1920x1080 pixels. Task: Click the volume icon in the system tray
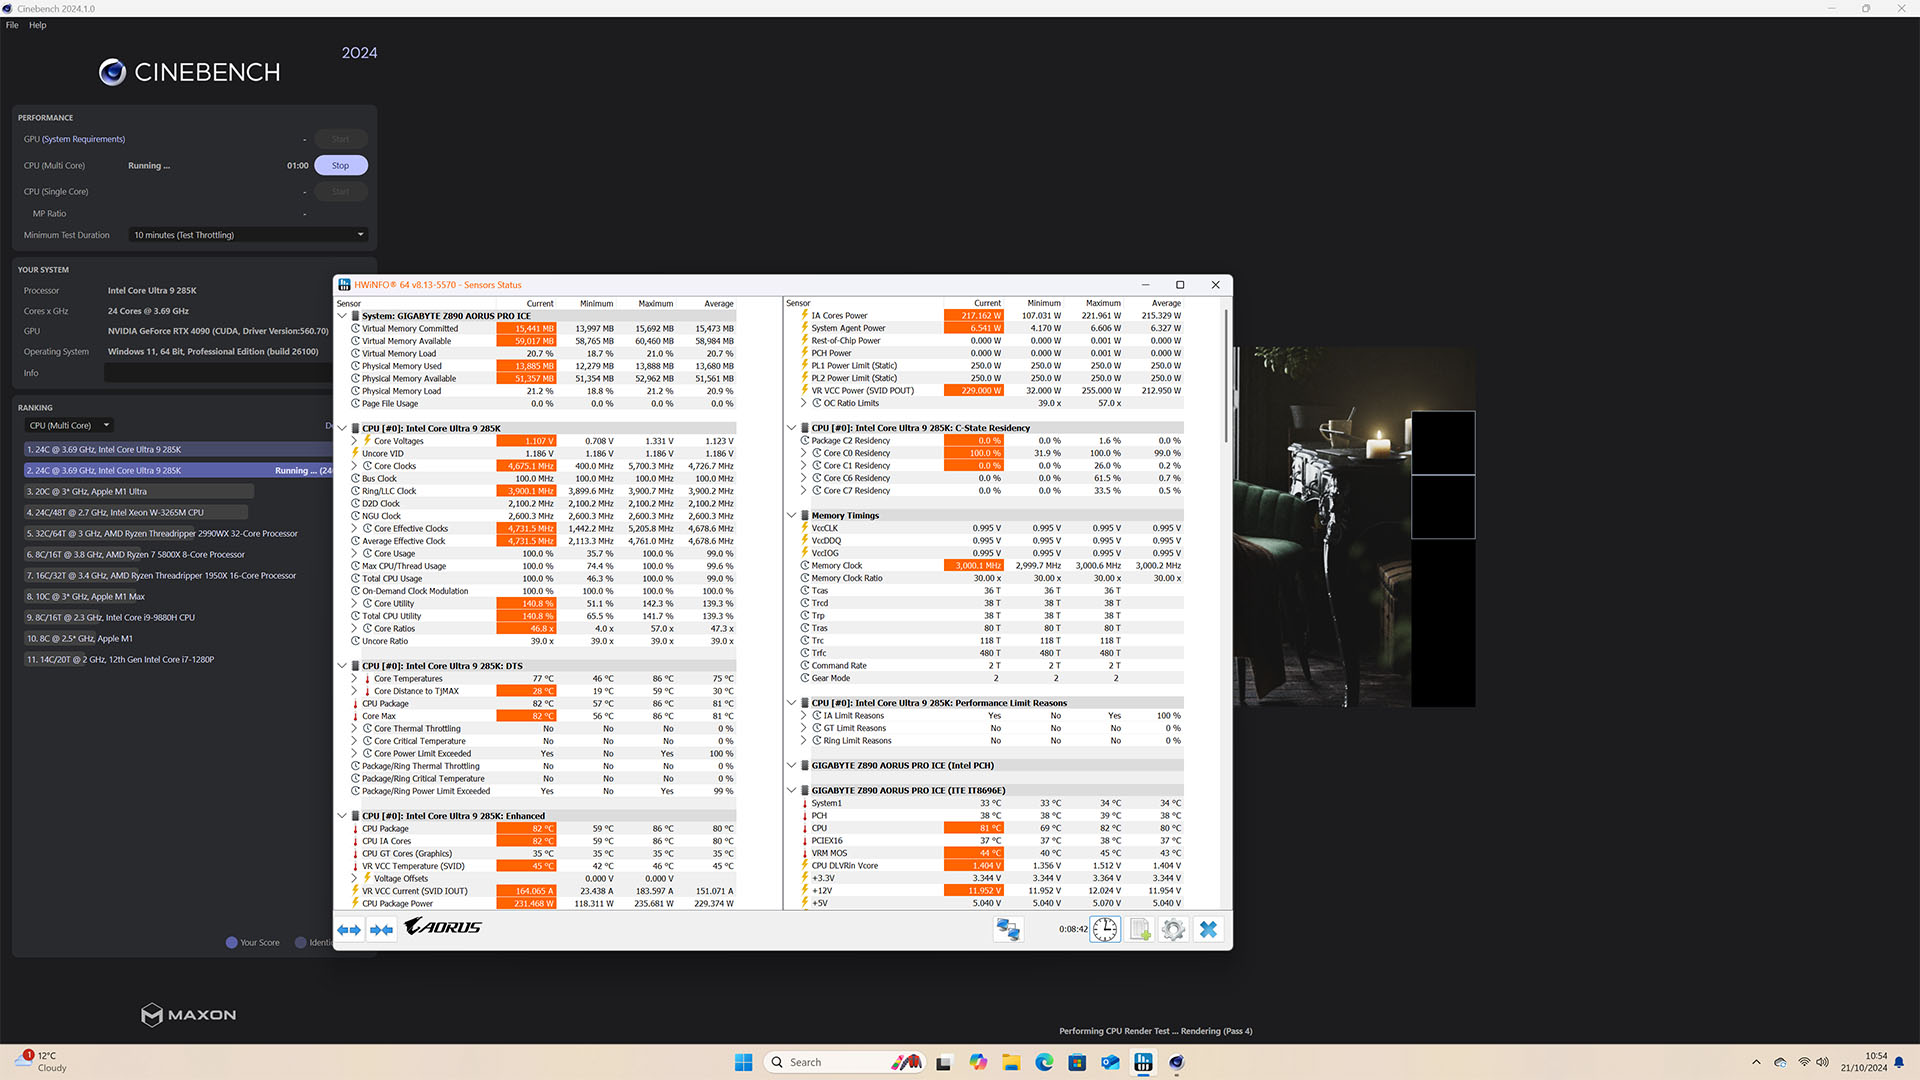tap(1823, 1062)
